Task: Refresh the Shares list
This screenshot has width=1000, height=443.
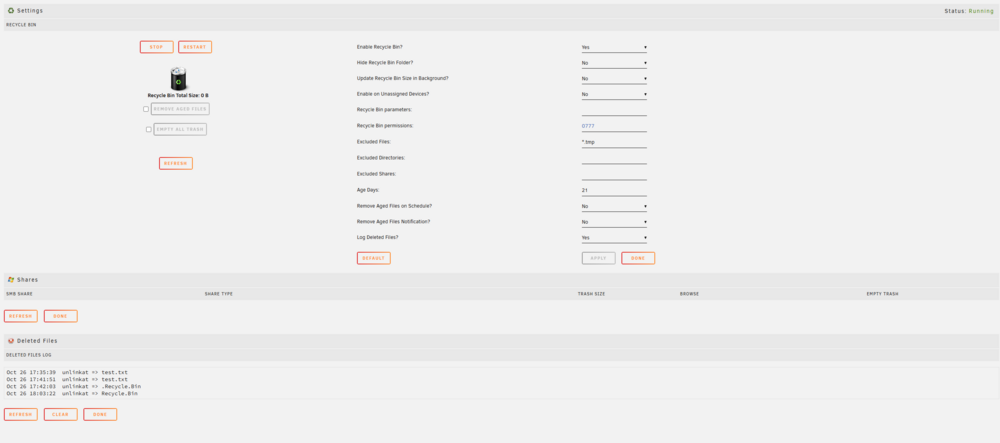Action: (x=21, y=316)
